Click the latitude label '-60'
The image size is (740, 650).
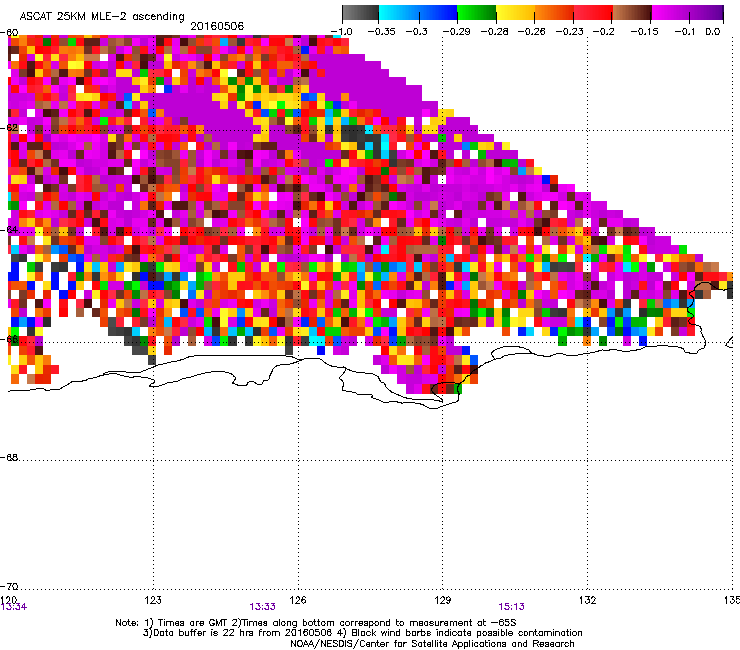(x=9, y=33)
